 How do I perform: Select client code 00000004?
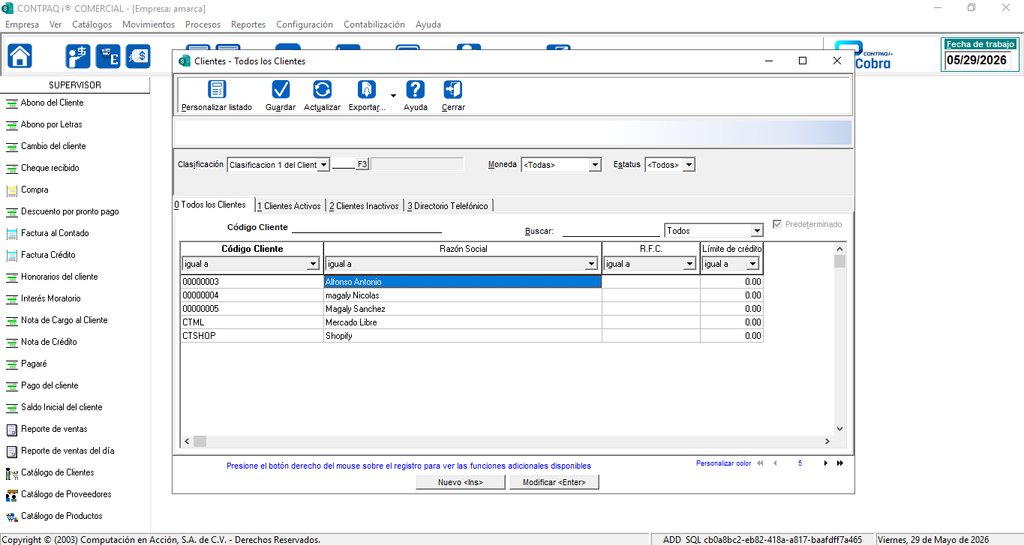[200, 295]
